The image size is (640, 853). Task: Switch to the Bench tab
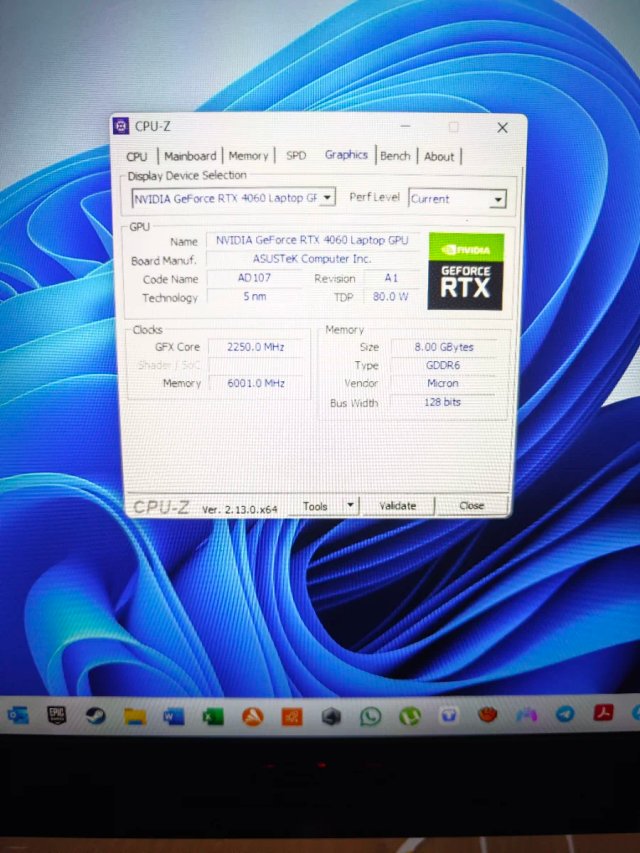tap(395, 156)
